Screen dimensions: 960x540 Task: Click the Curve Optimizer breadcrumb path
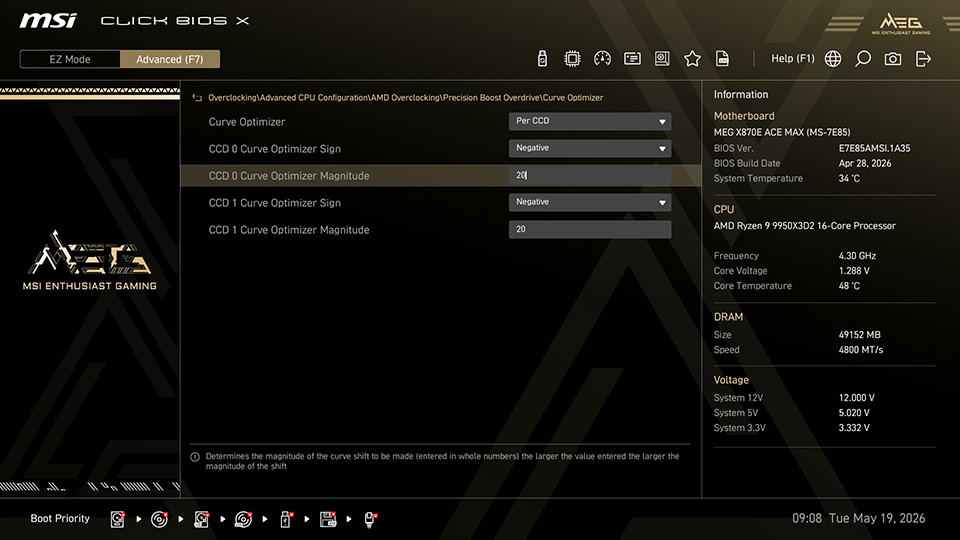[405, 97]
